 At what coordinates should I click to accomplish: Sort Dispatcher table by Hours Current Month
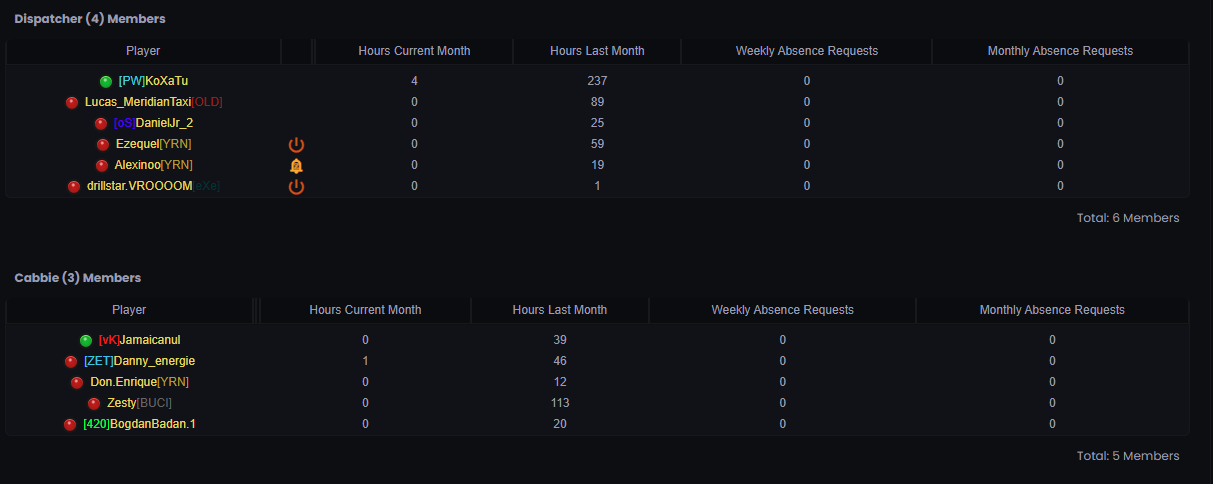point(414,51)
